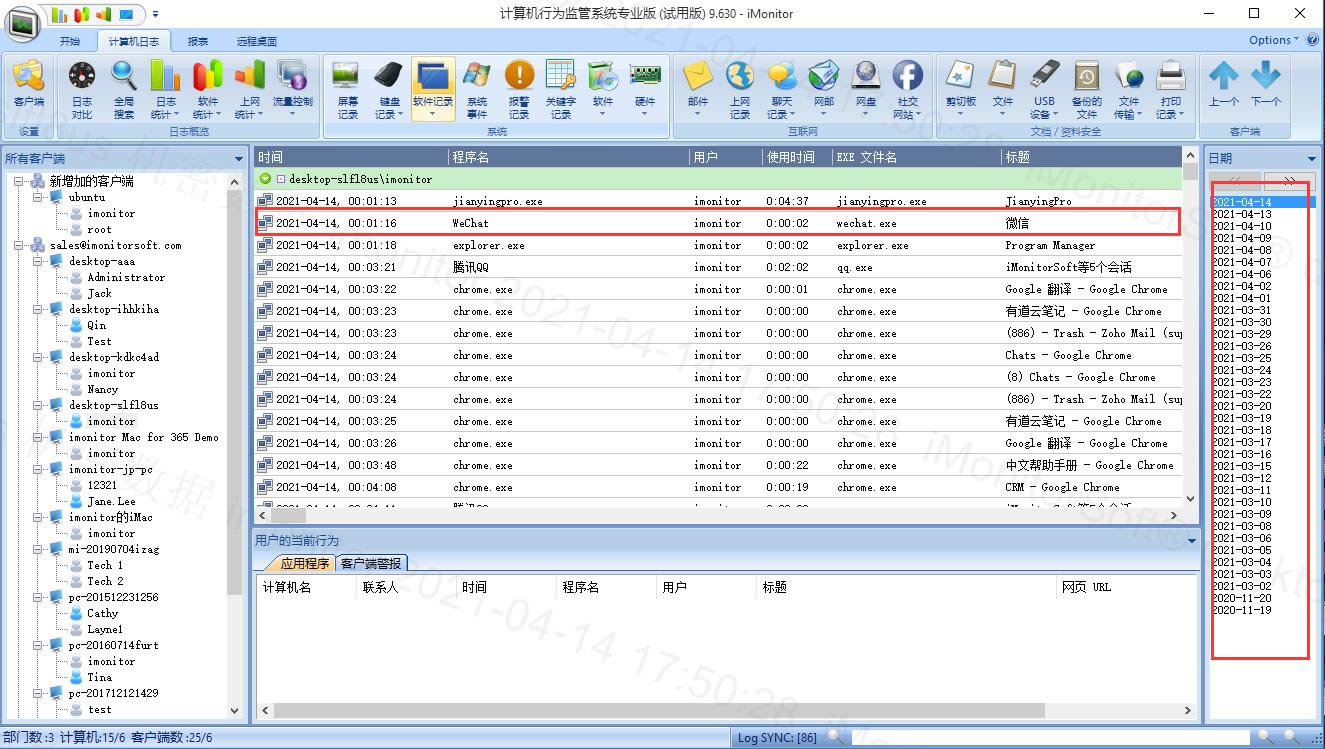This screenshot has height=749, width=1325.
Task: Open 日志统计 bar chart statistics
Action: [166, 90]
